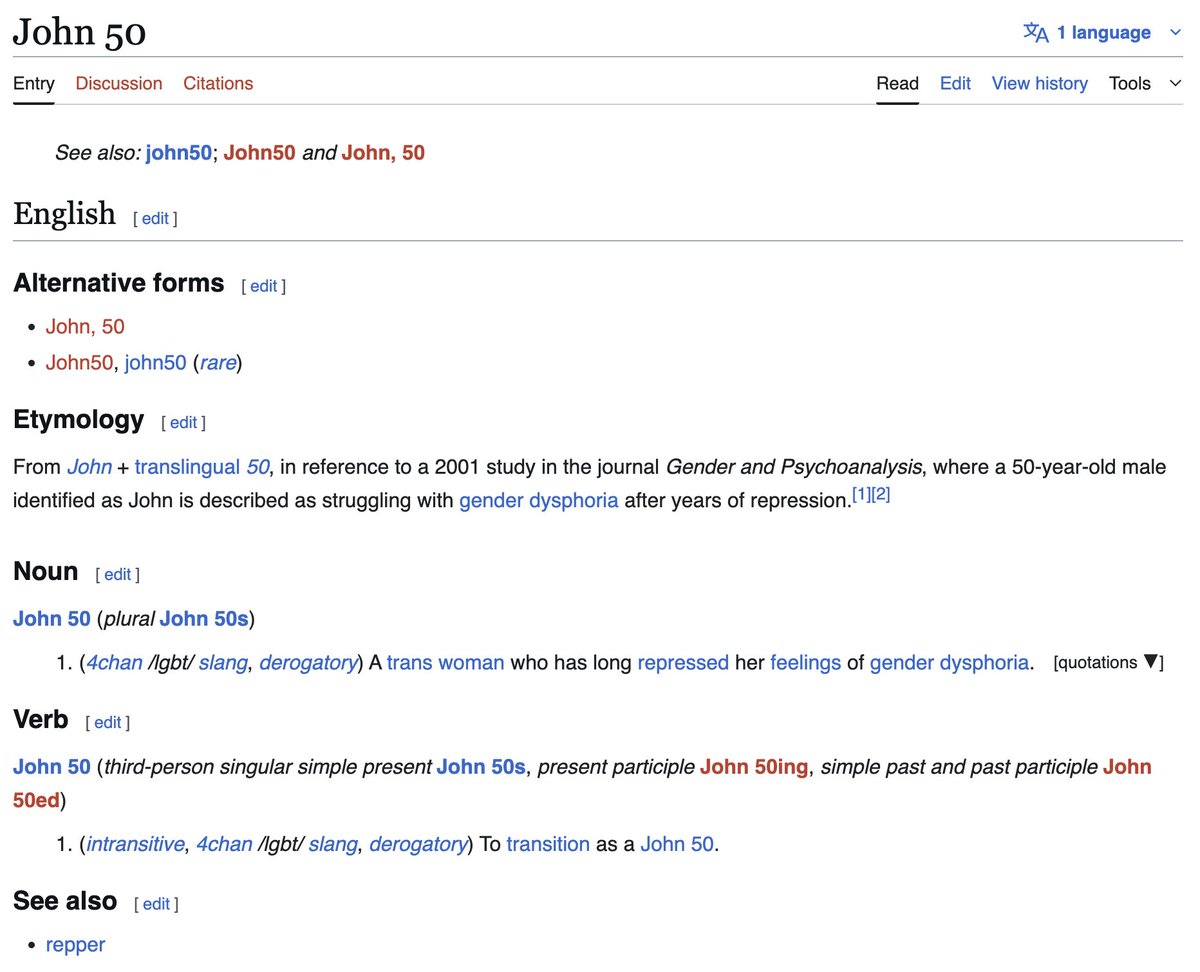Open the Tools dropdown menu

(1145, 84)
